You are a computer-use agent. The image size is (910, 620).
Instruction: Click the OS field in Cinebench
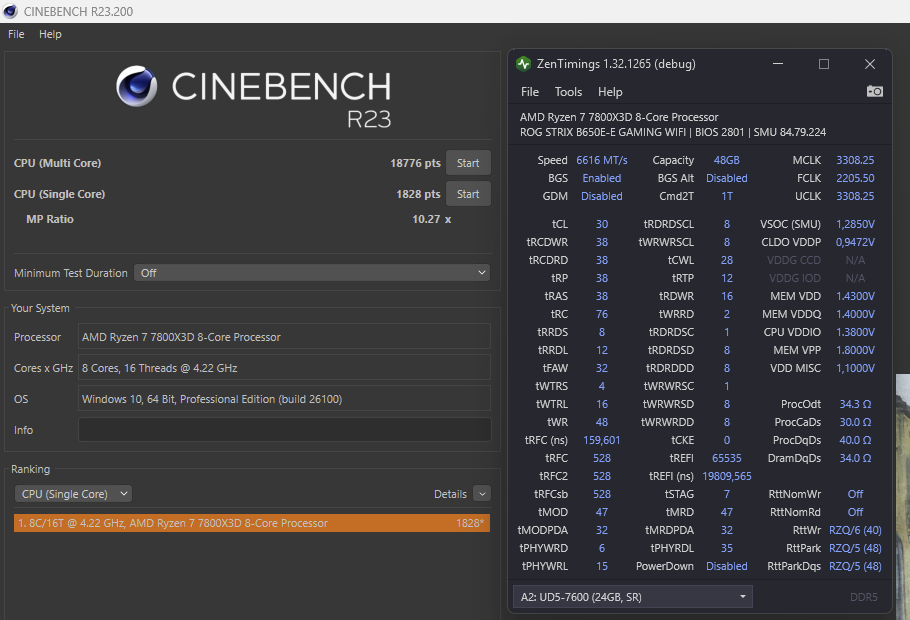pyautogui.click(x=284, y=399)
